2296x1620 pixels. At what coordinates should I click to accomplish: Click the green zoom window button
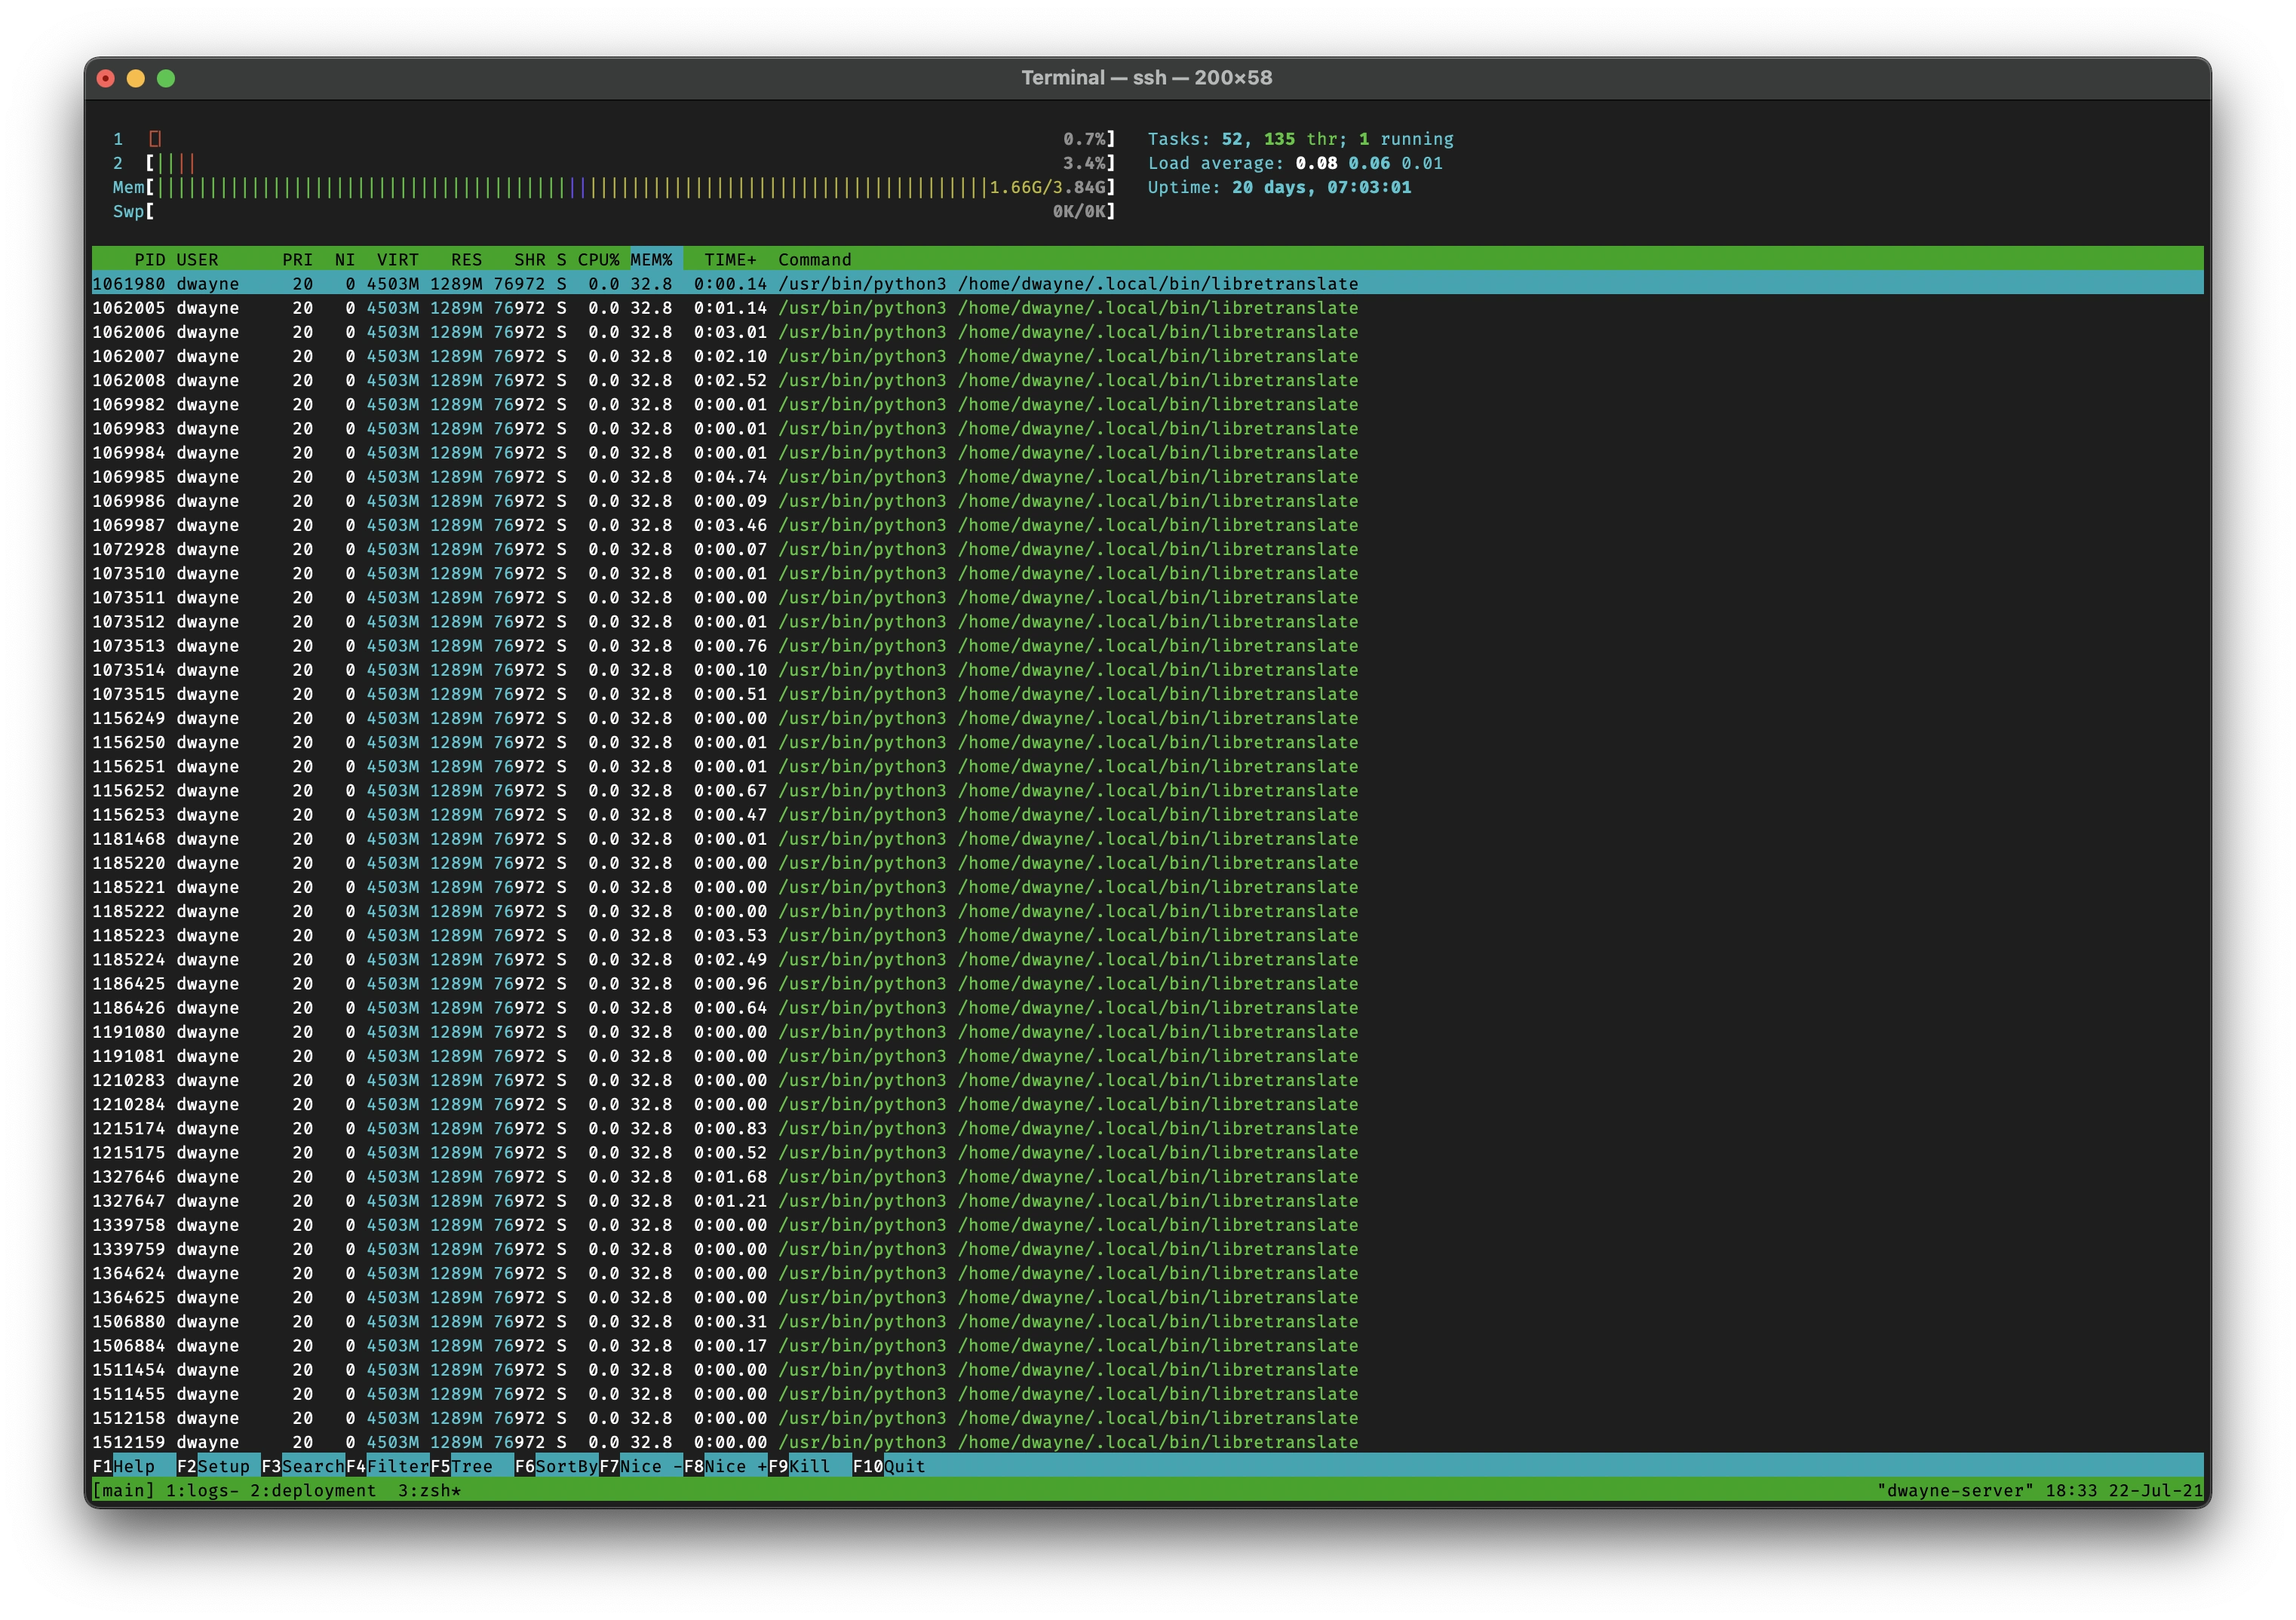pyautogui.click(x=166, y=78)
